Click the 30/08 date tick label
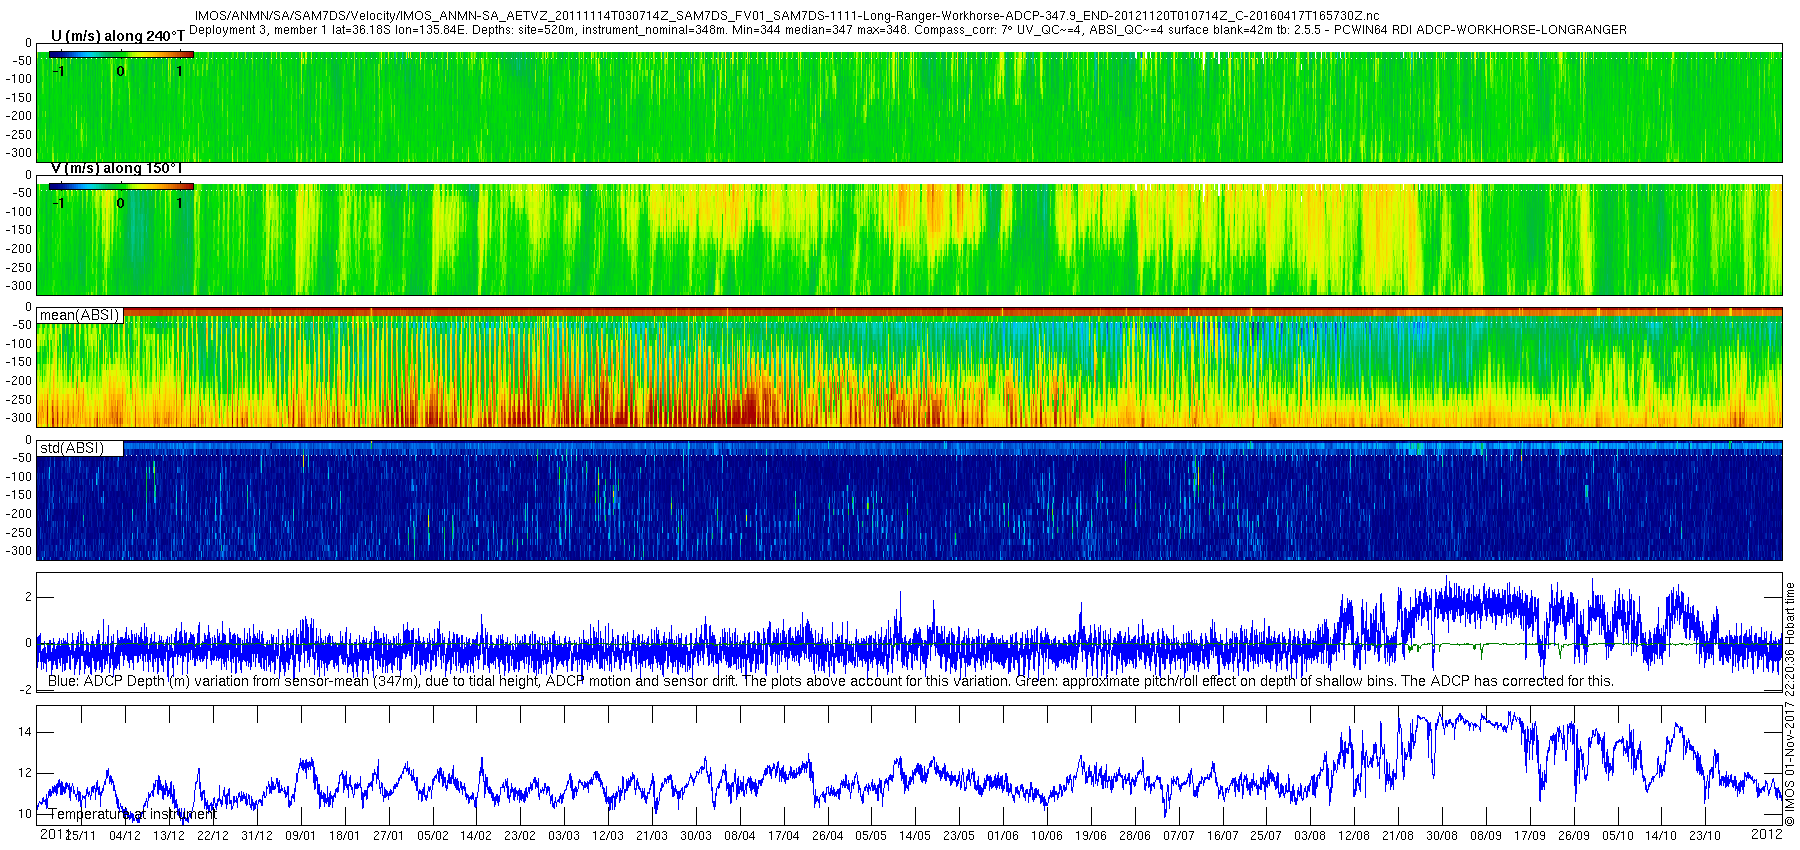This screenshot has width=1800, height=850. (x=1442, y=836)
